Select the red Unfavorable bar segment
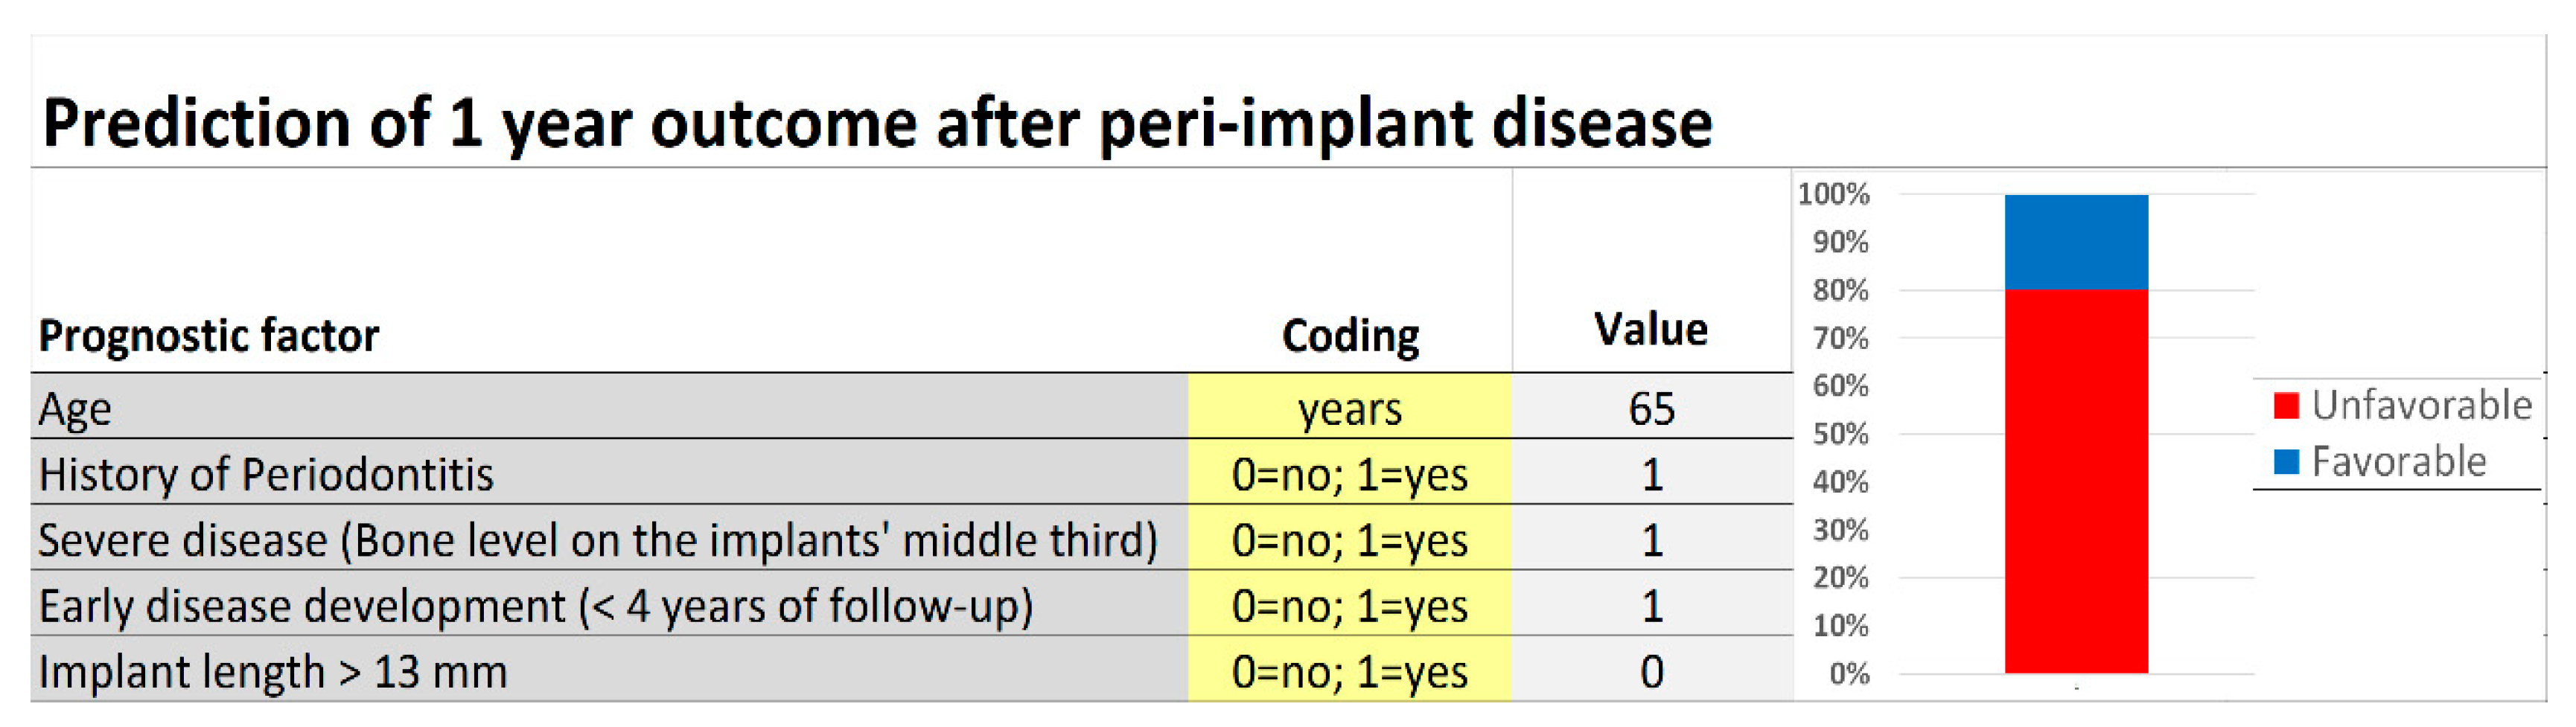Screen dimensions: 2576x727 [x=2076, y=480]
